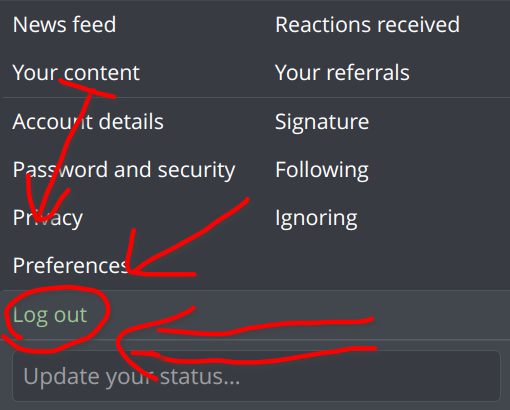Image resolution: width=510 pixels, height=410 pixels.
Task: Open the Privacy settings
Action: [48, 219]
